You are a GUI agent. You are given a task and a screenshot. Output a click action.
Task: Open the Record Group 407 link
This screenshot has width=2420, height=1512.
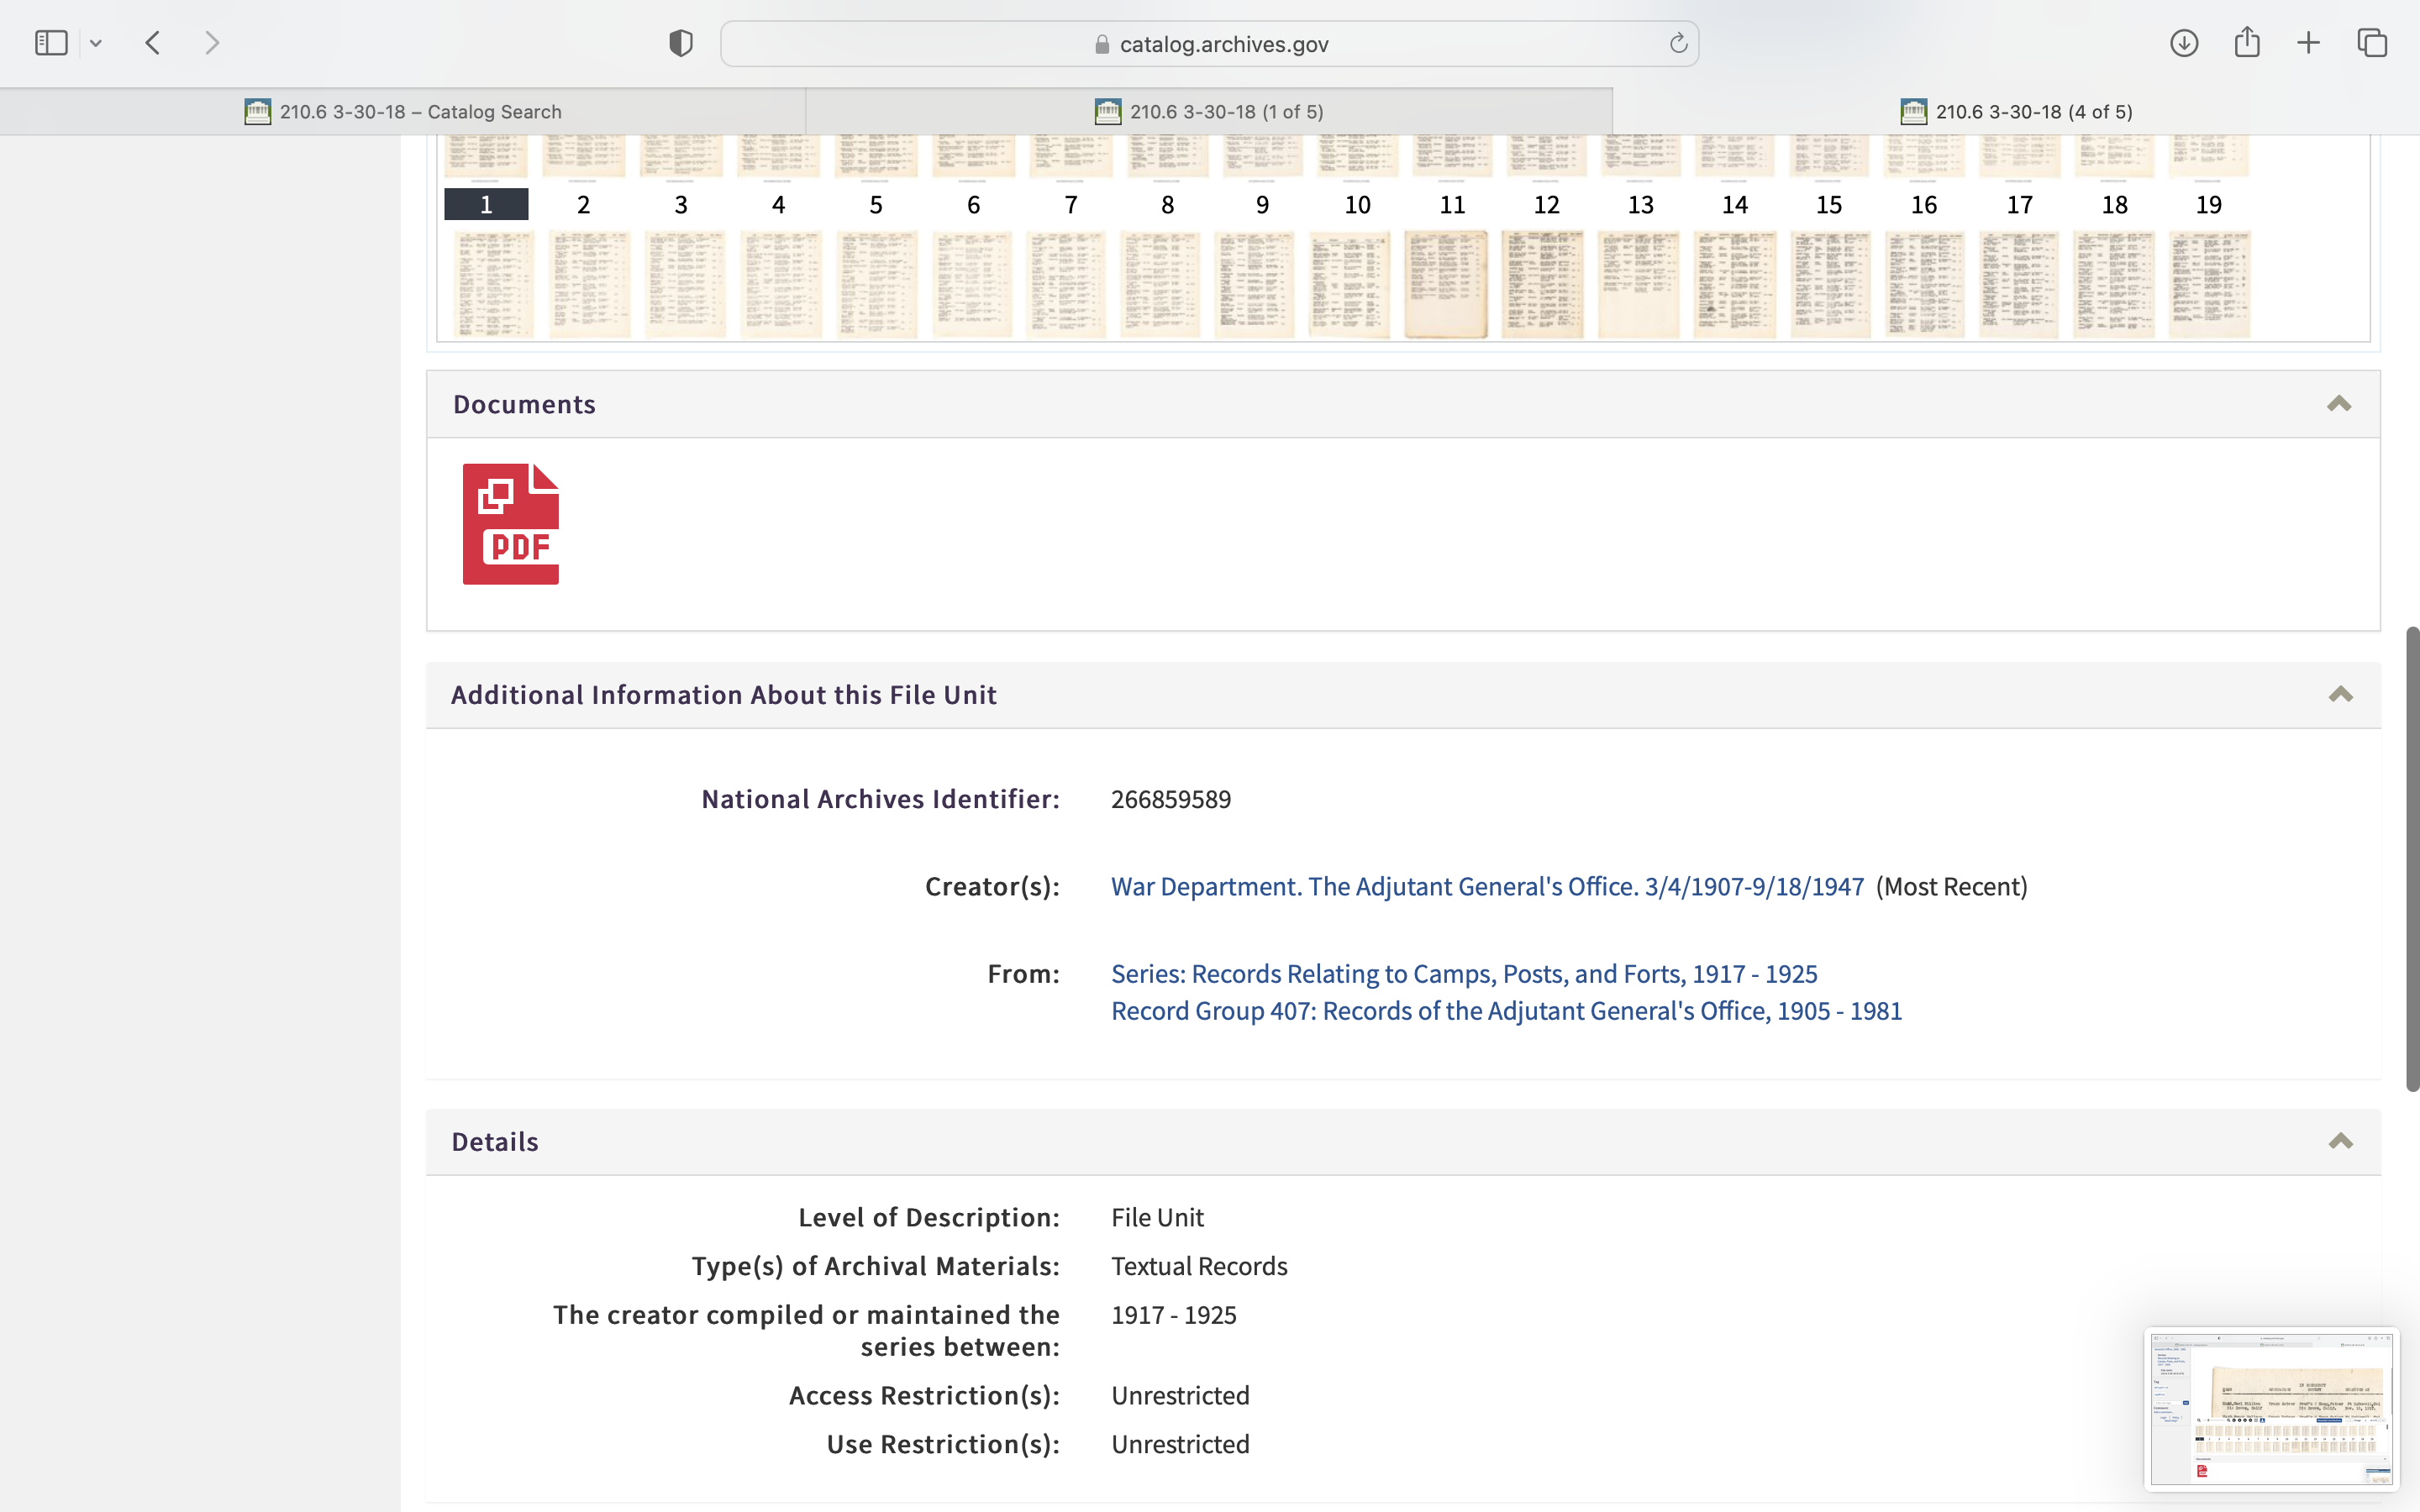click(1506, 1011)
